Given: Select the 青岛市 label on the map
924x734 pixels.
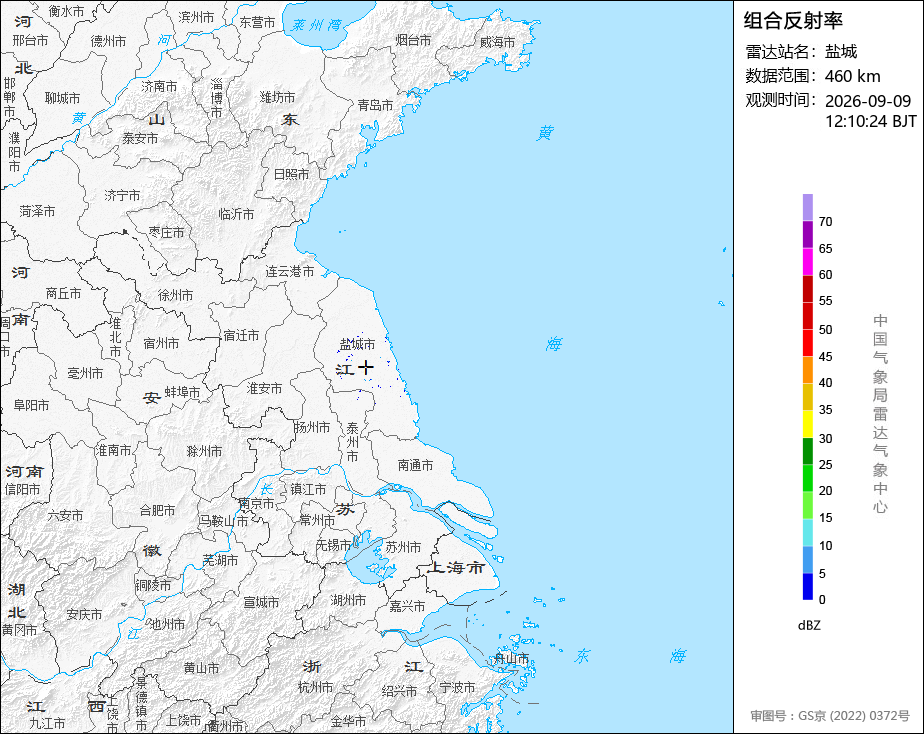Looking at the screenshot, I should [375, 105].
